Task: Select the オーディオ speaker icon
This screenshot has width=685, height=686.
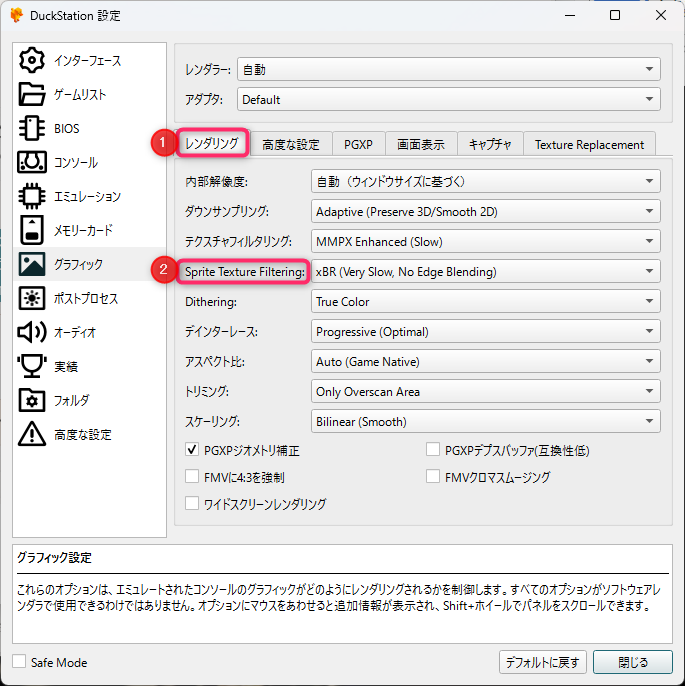Action: 33,332
